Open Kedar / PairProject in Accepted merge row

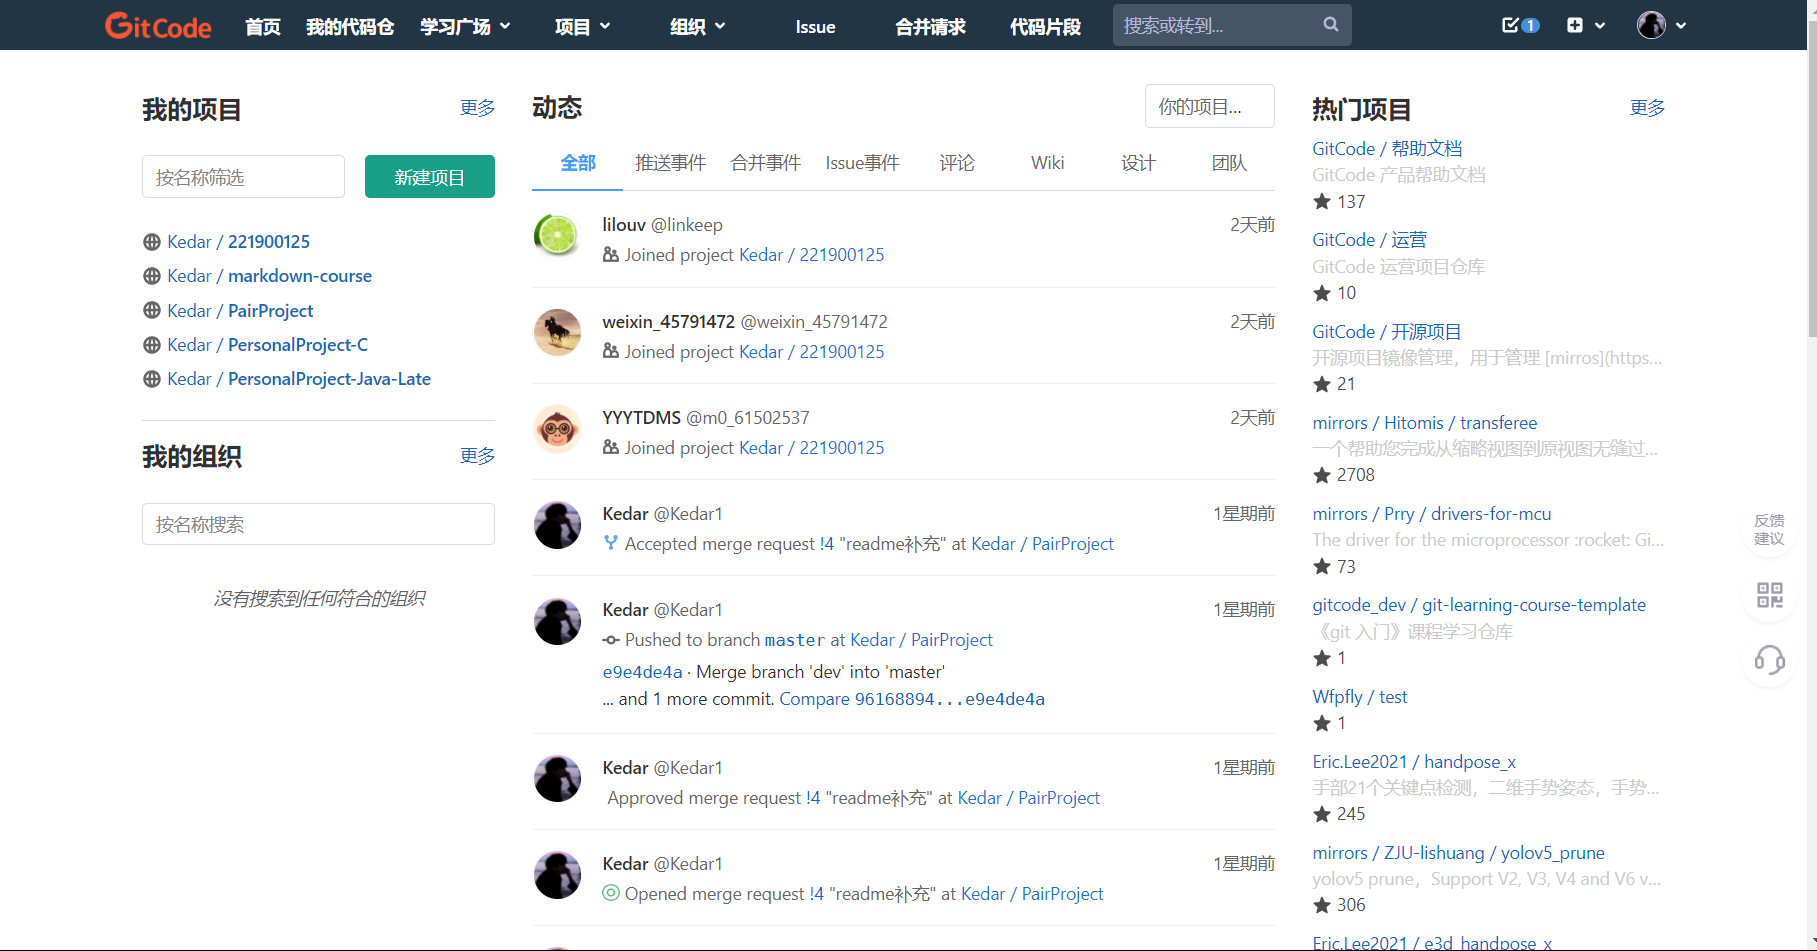point(1042,544)
